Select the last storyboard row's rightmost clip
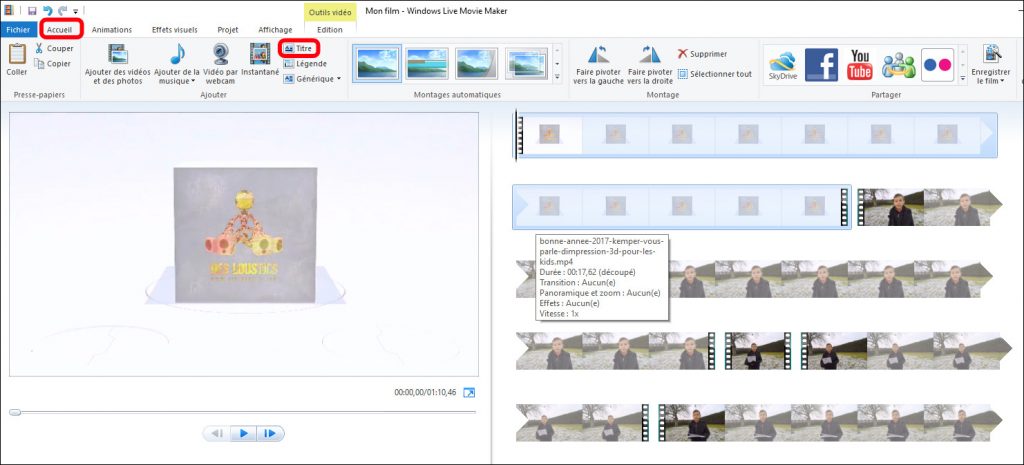Screen dimensions: 1024x465 [829, 423]
